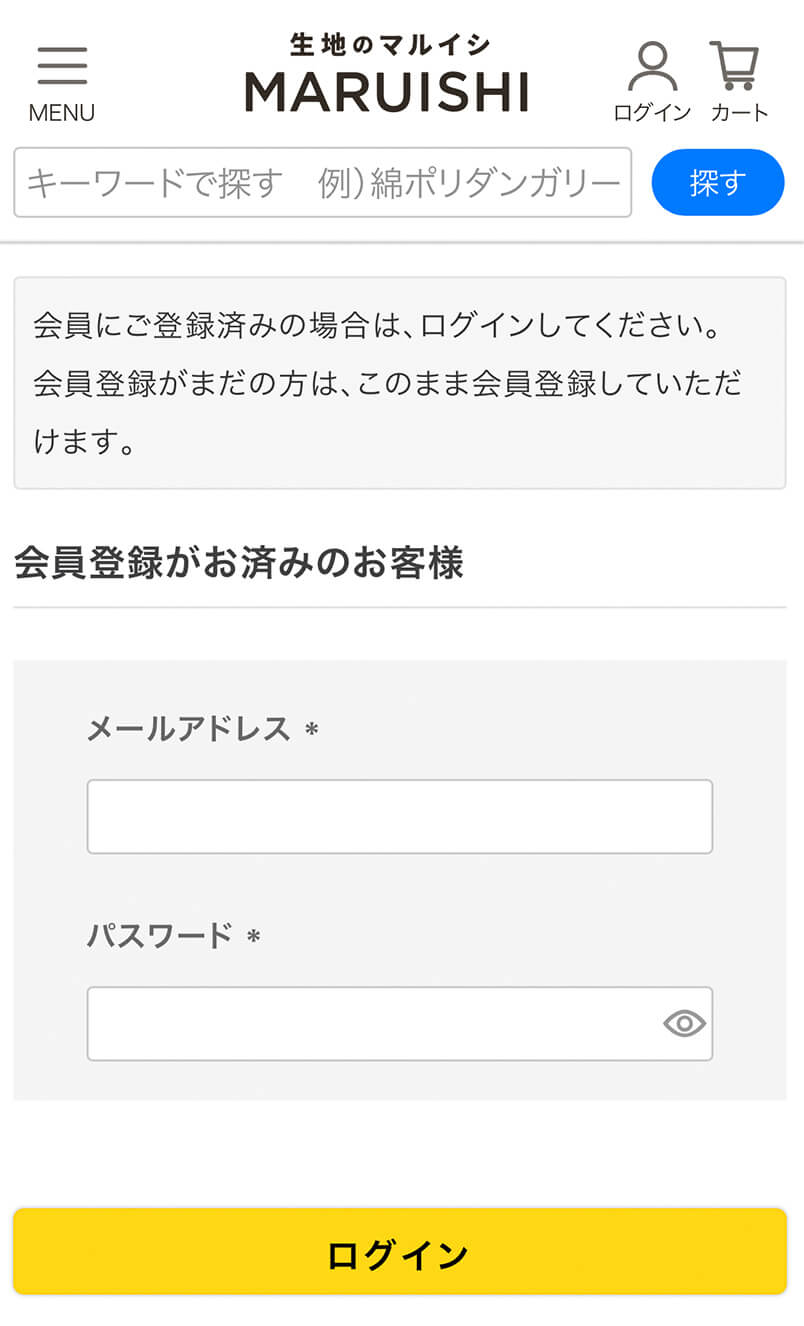This screenshot has width=804, height=1326.
Task: Click the パスワード field label
Action: click(x=159, y=936)
